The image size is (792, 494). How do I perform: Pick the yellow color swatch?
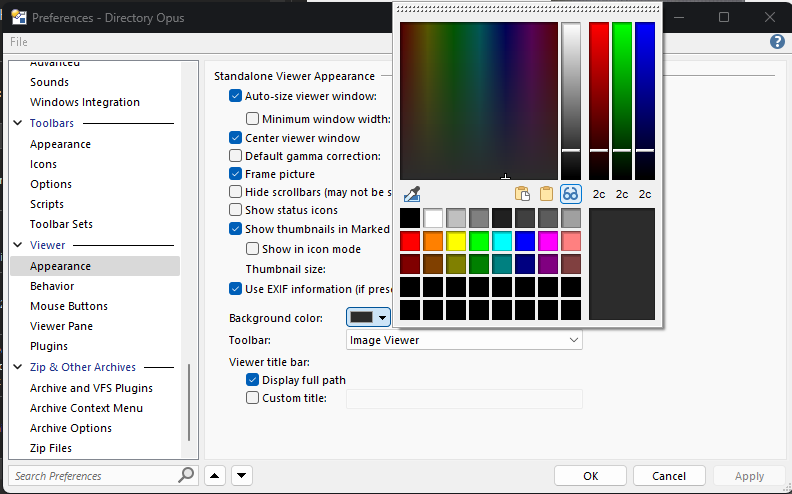click(x=456, y=241)
